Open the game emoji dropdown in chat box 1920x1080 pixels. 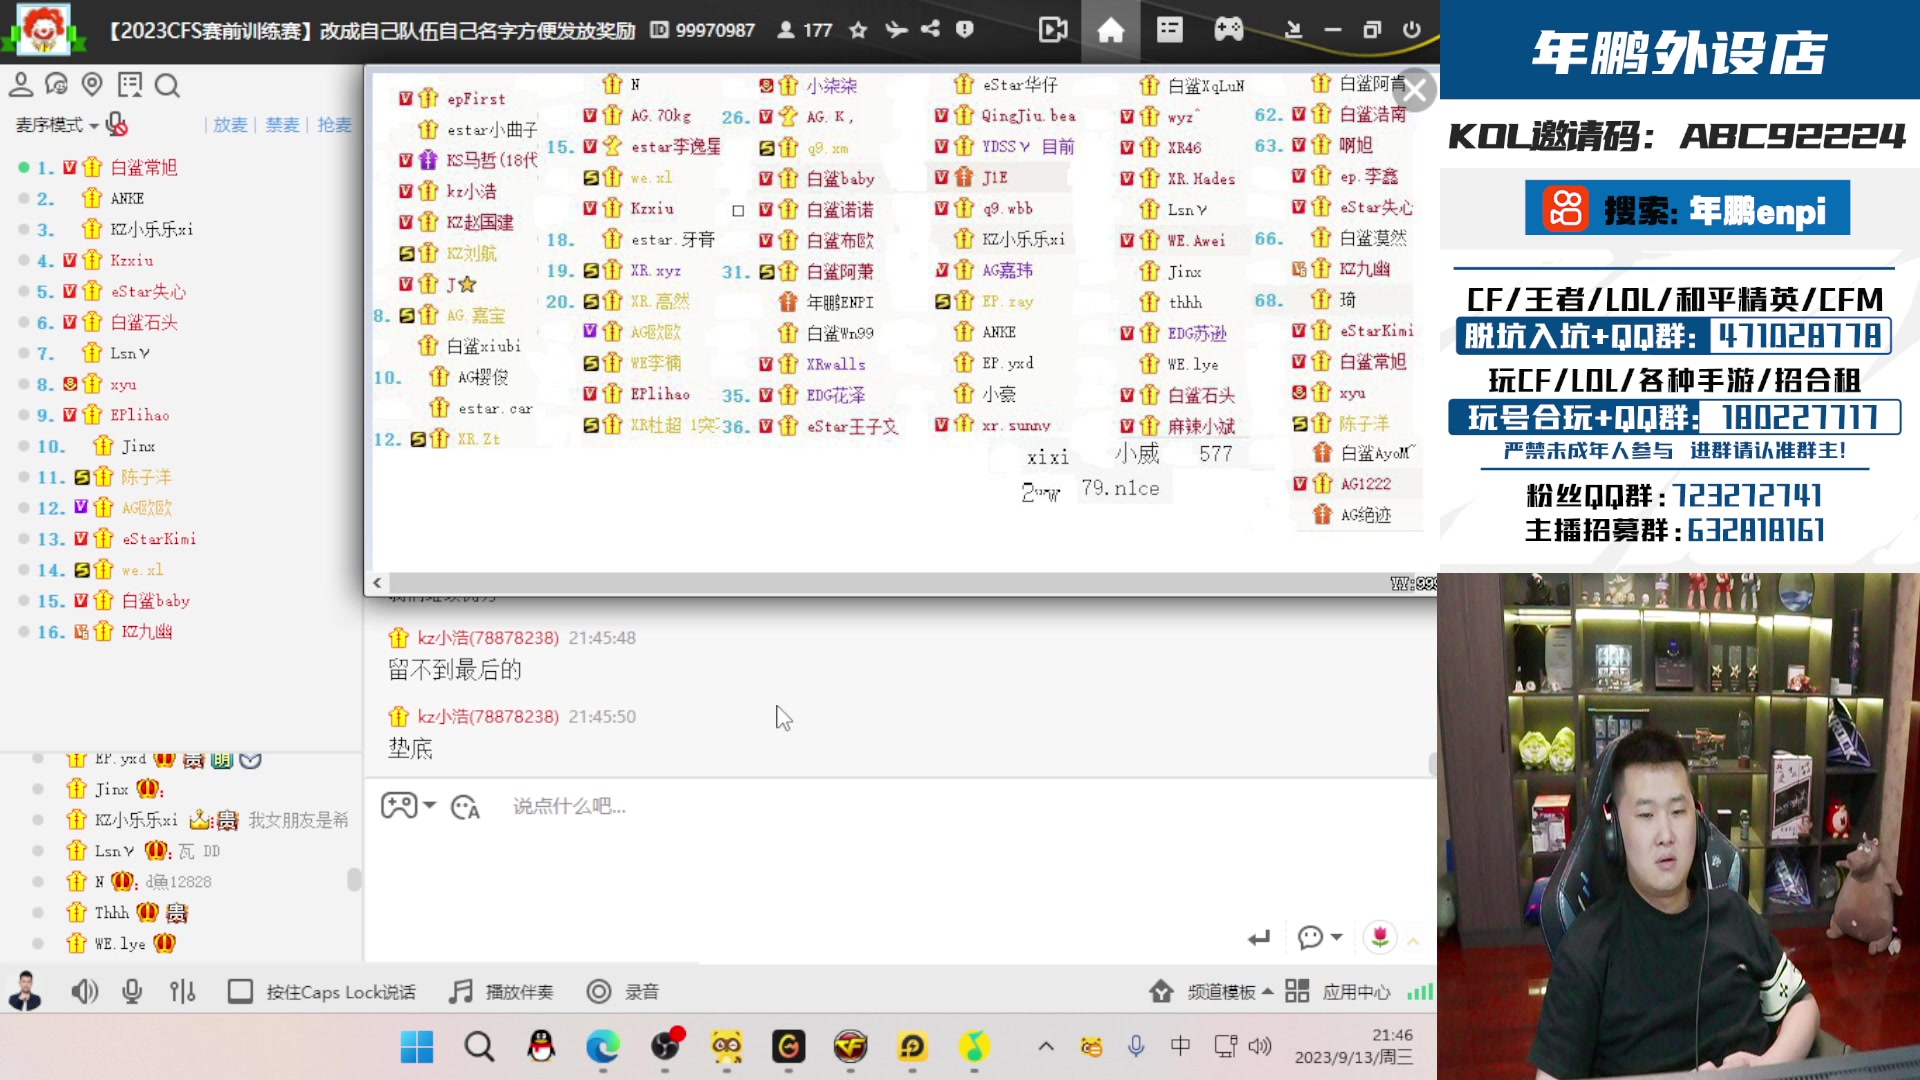click(408, 805)
